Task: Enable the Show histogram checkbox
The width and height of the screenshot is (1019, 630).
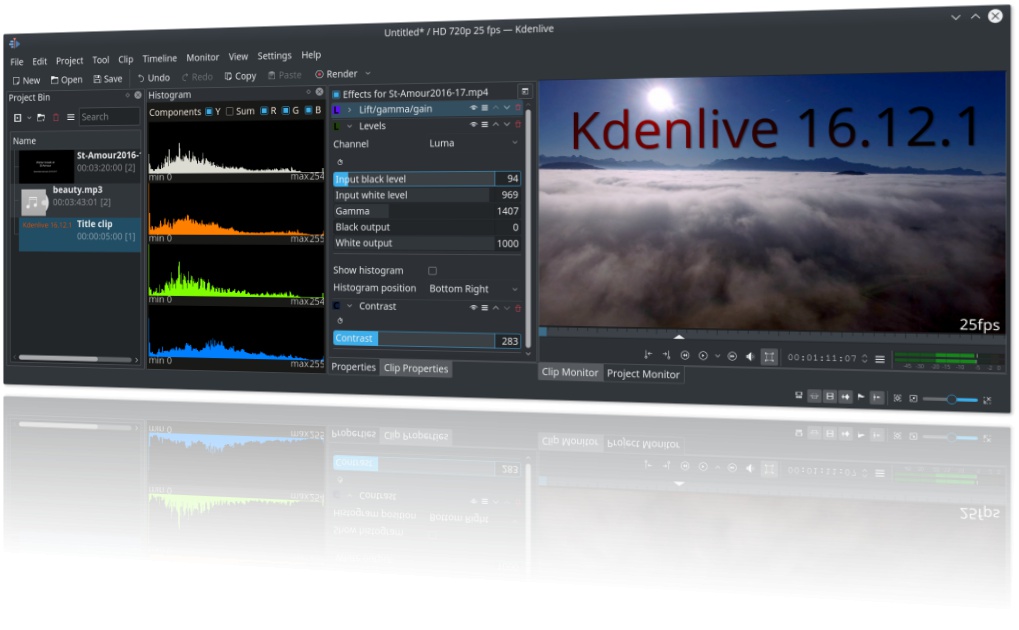Action: (432, 271)
